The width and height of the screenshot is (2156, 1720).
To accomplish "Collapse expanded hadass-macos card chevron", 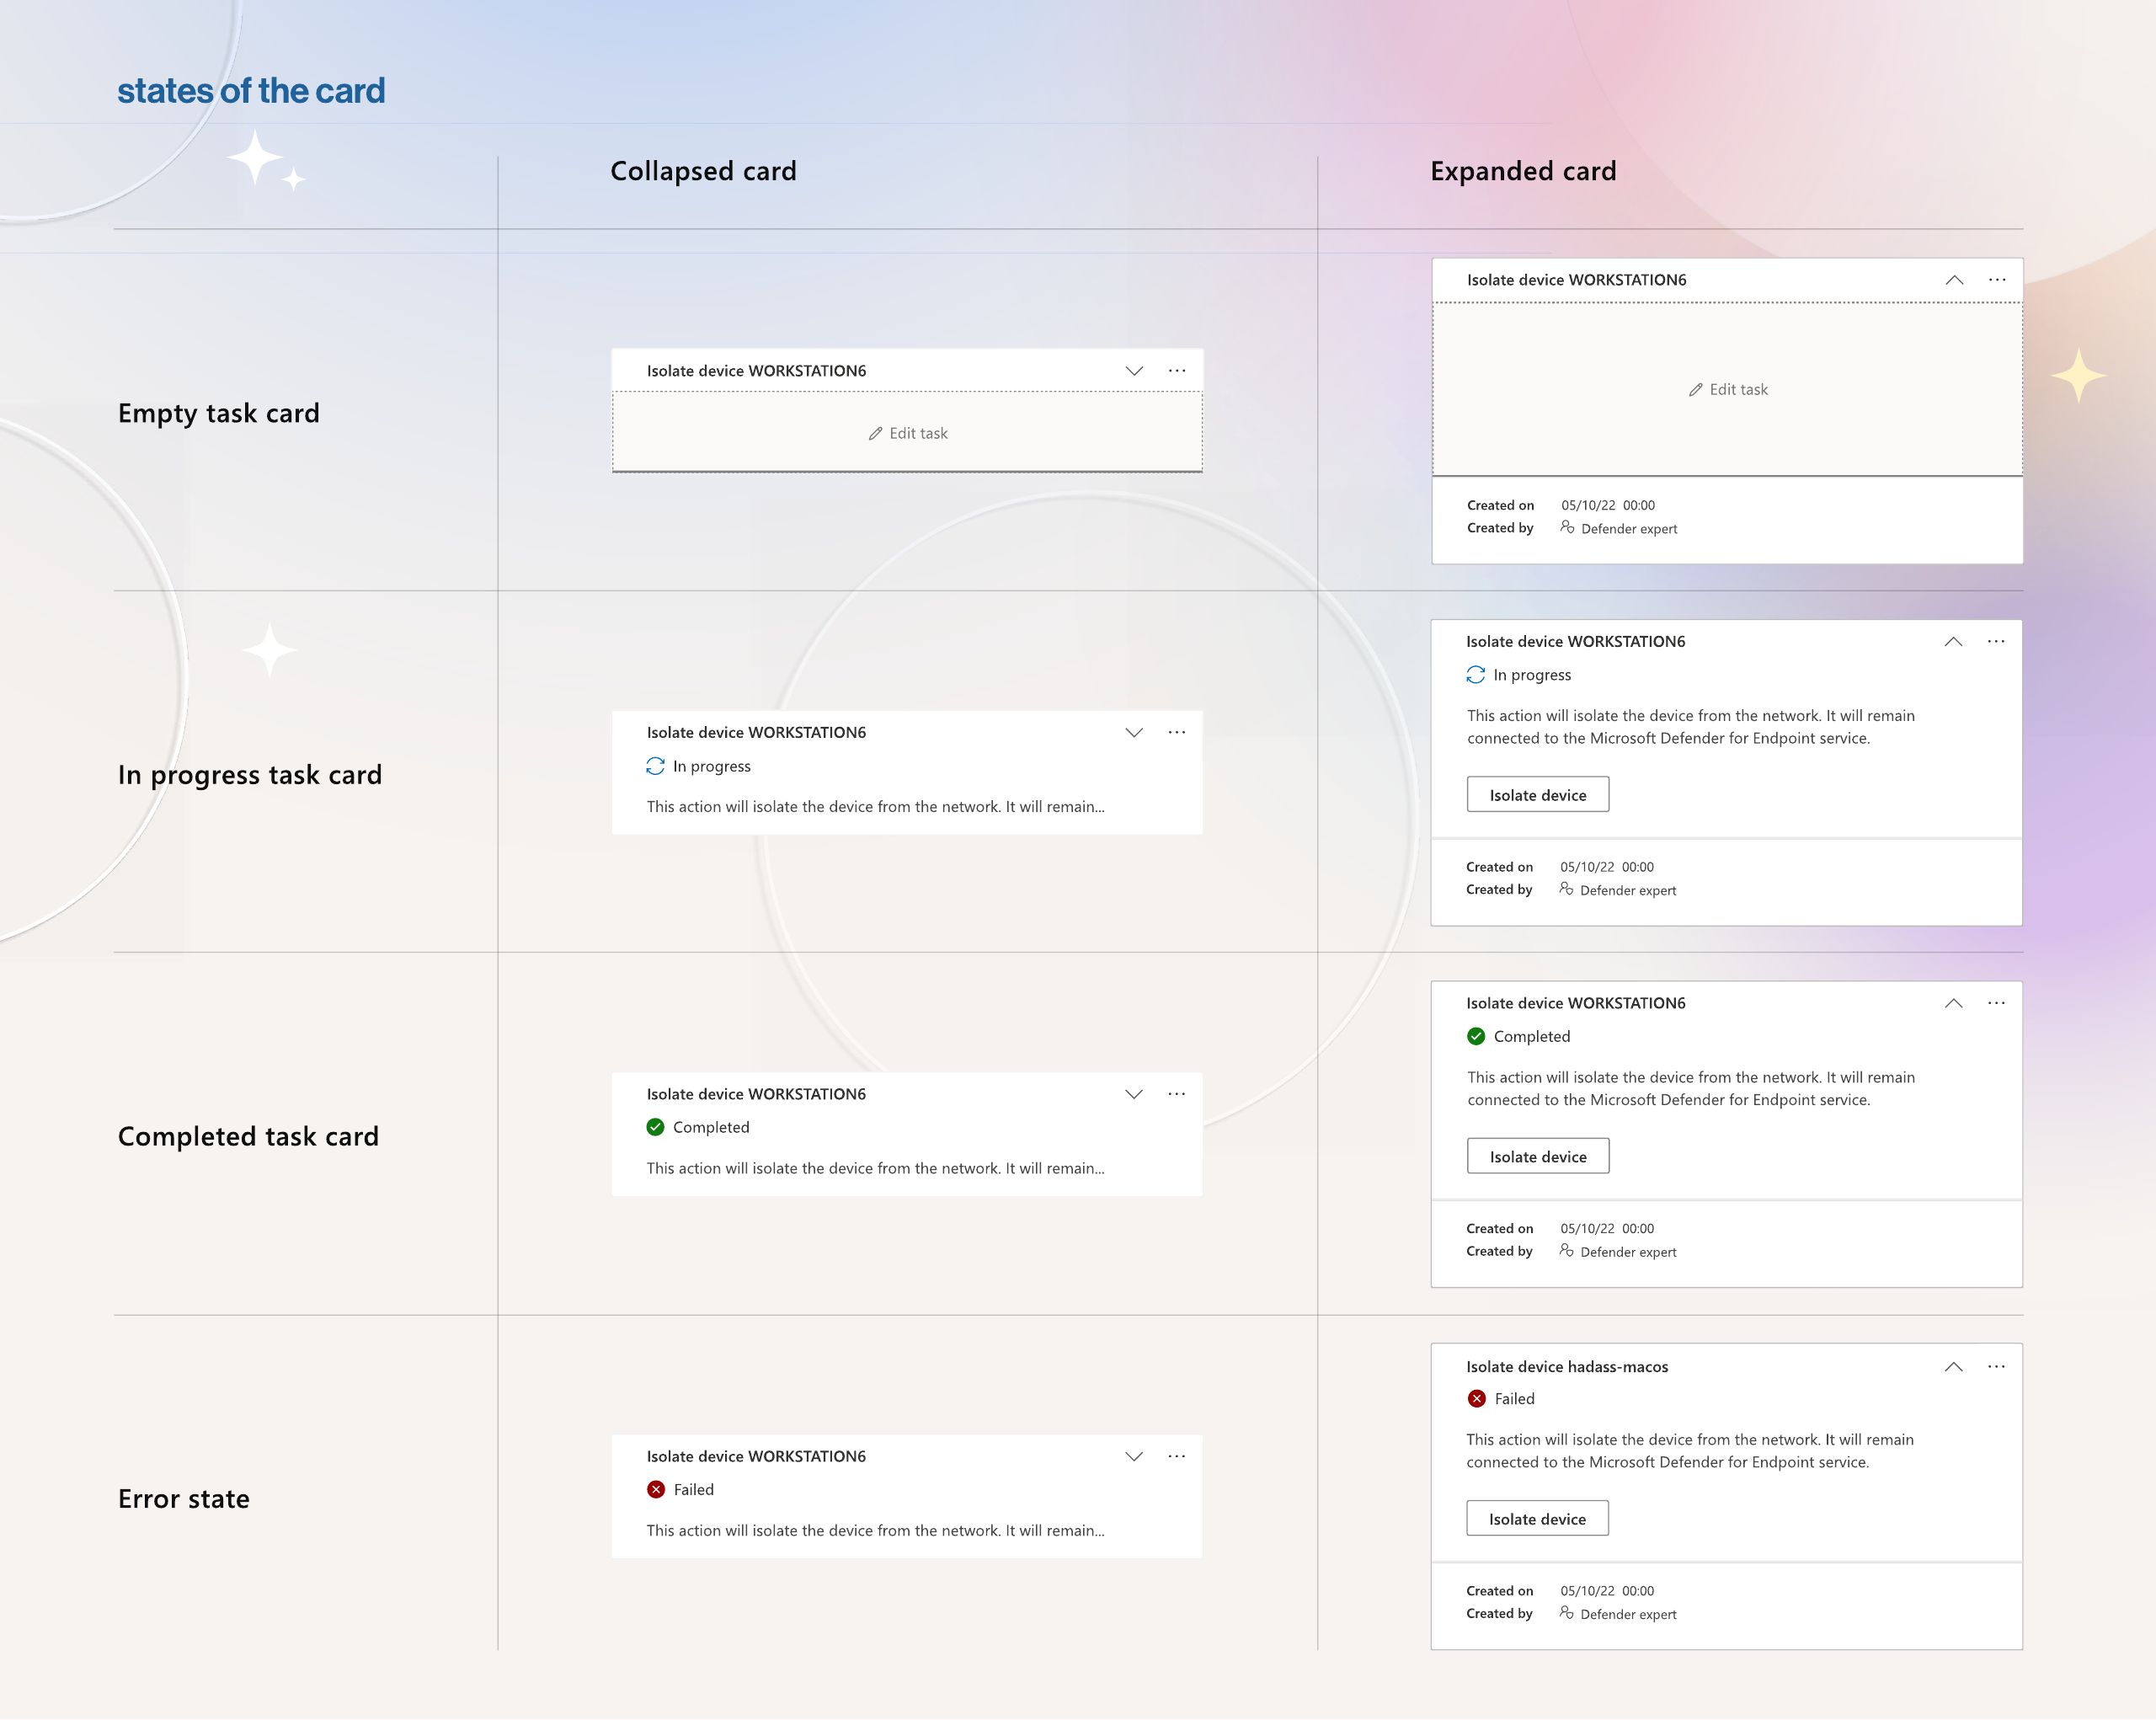I will tap(1953, 1367).
